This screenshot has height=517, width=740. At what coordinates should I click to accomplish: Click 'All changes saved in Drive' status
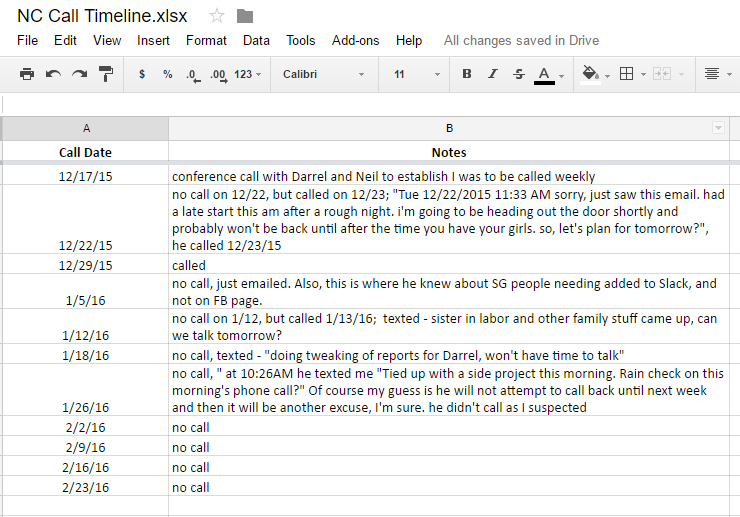pos(521,41)
